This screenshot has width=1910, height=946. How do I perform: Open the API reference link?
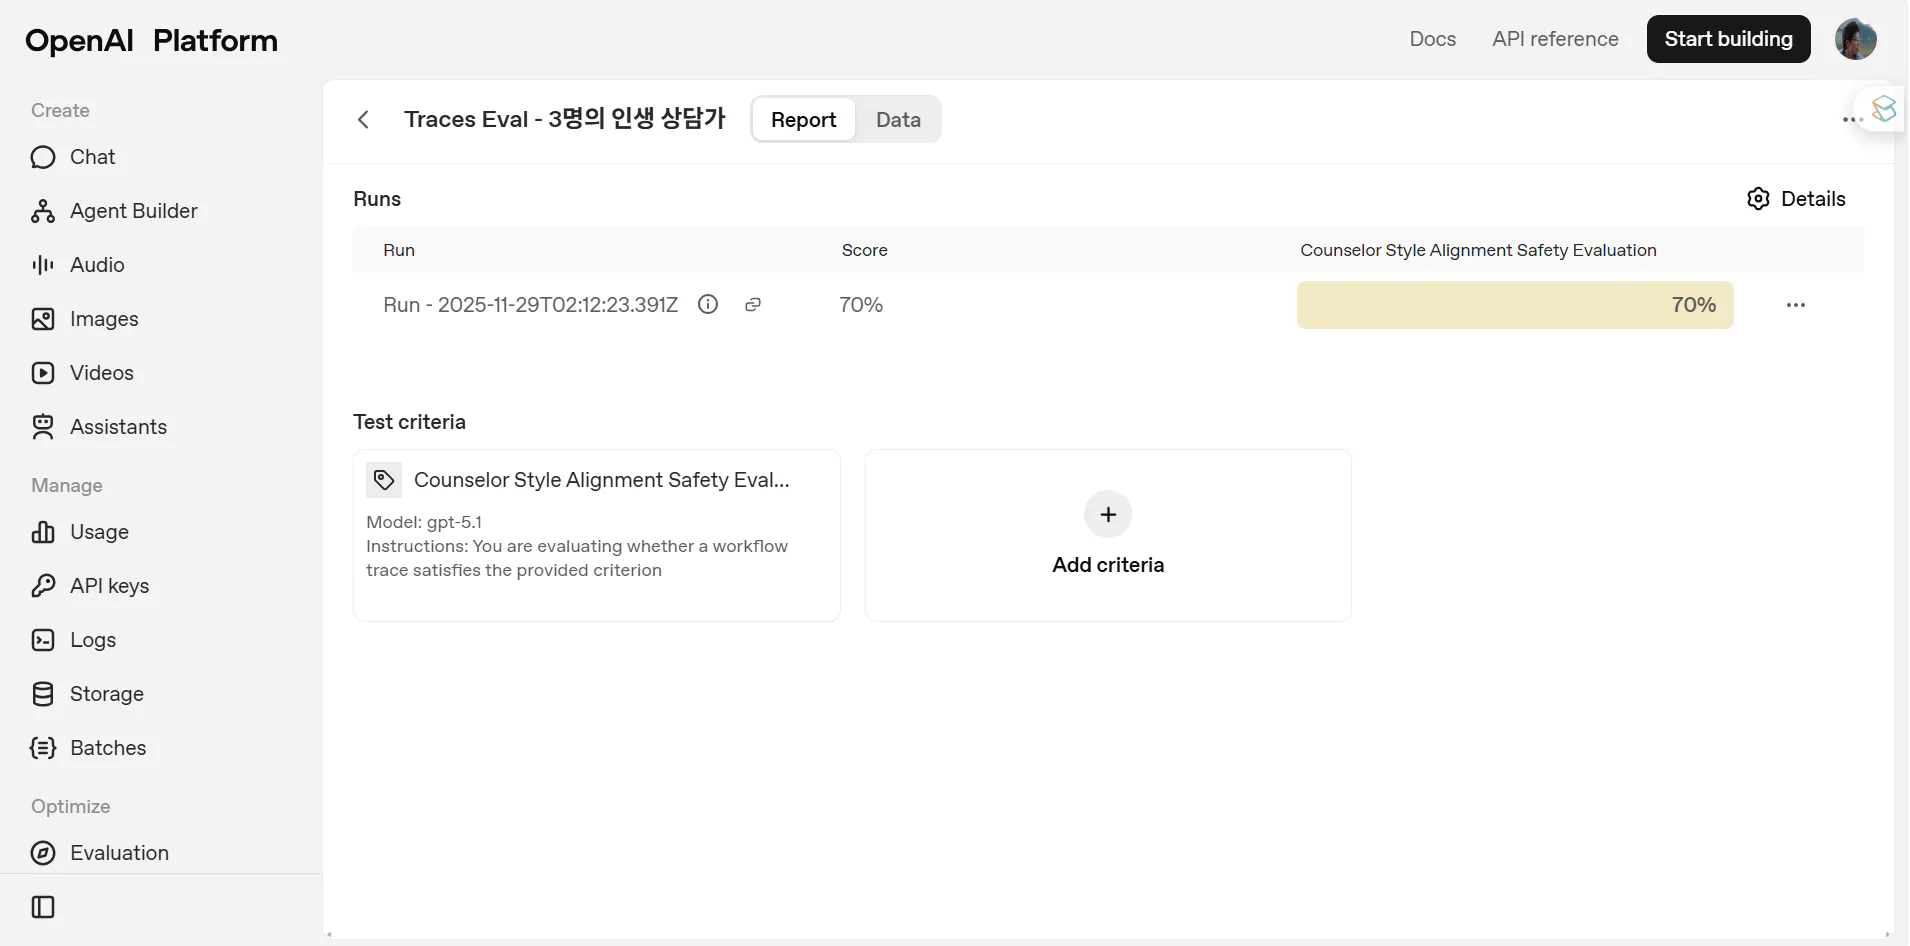pyautogui.click(x=1555, y=39)
